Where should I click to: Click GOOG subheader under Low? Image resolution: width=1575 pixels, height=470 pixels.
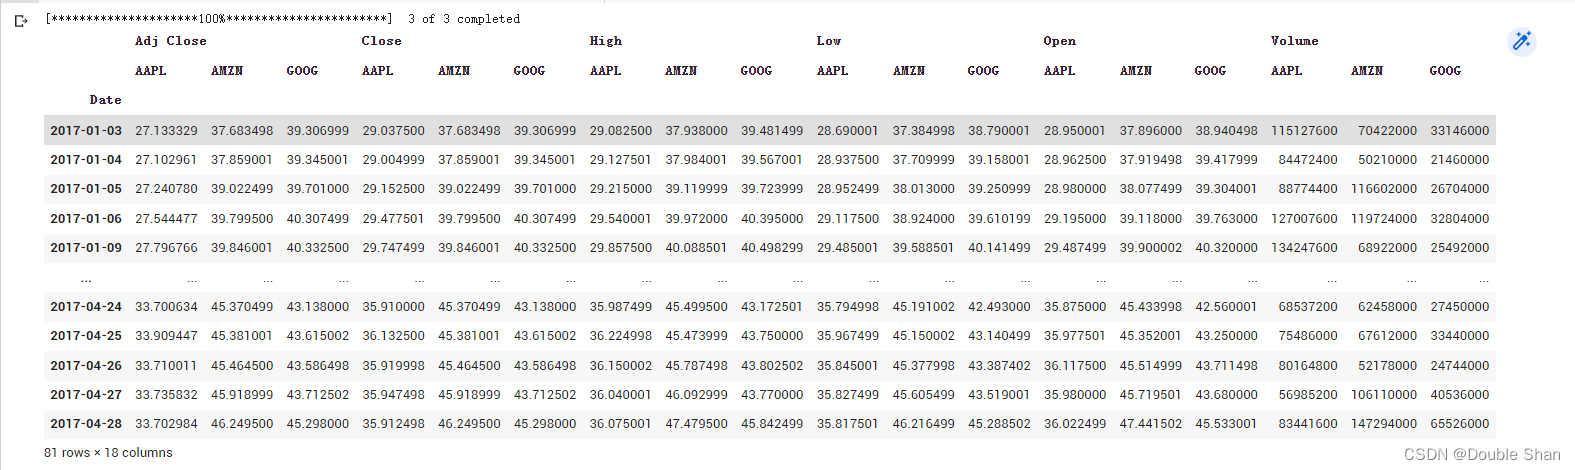click(983, 71)
